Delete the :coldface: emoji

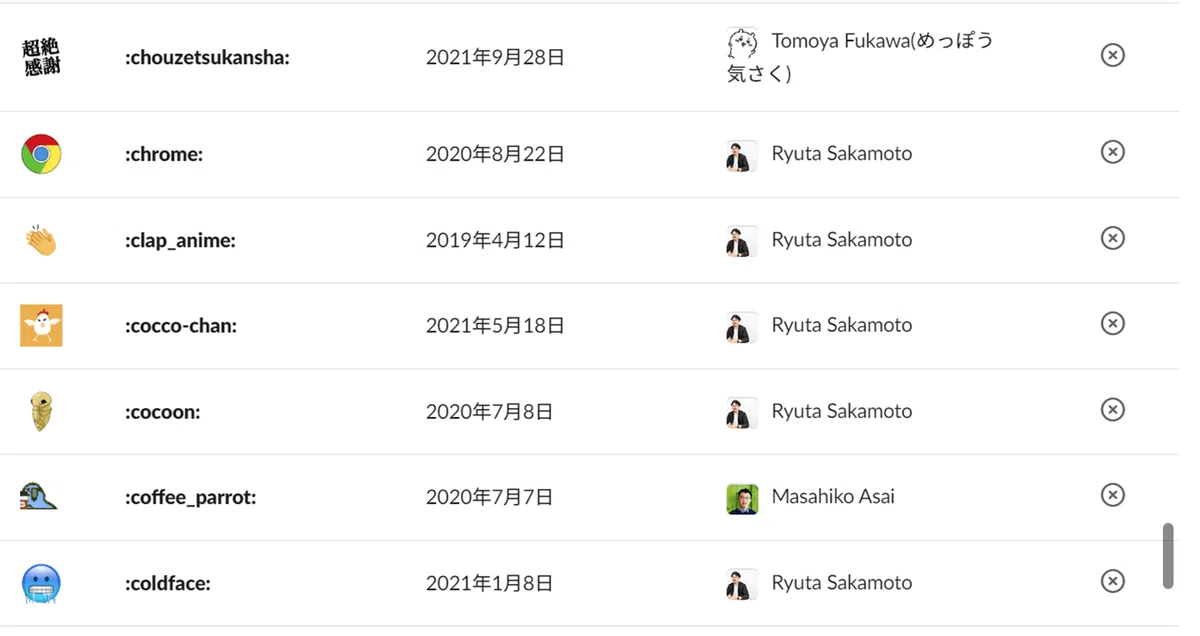click(1112, 582)
